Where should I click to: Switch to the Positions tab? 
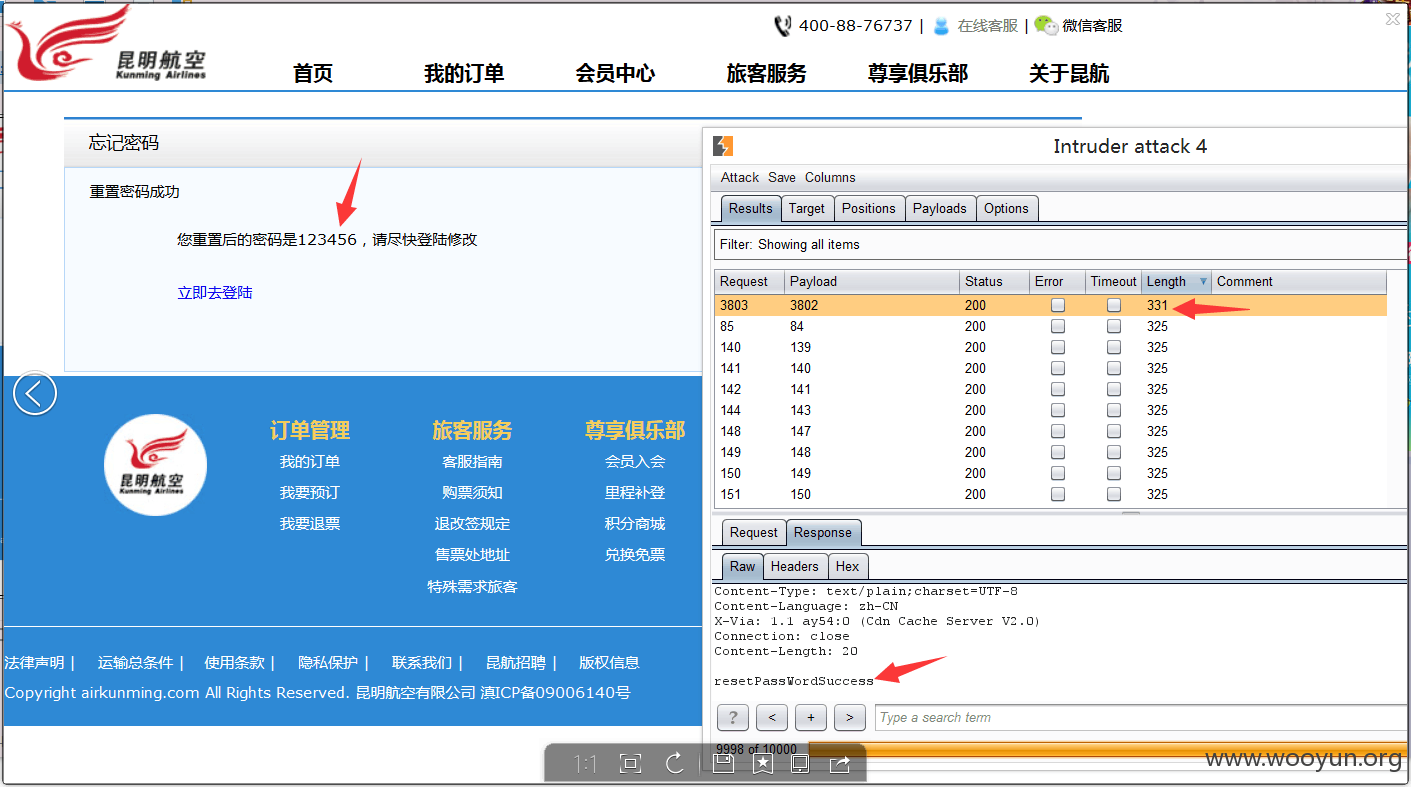[868, 208]
